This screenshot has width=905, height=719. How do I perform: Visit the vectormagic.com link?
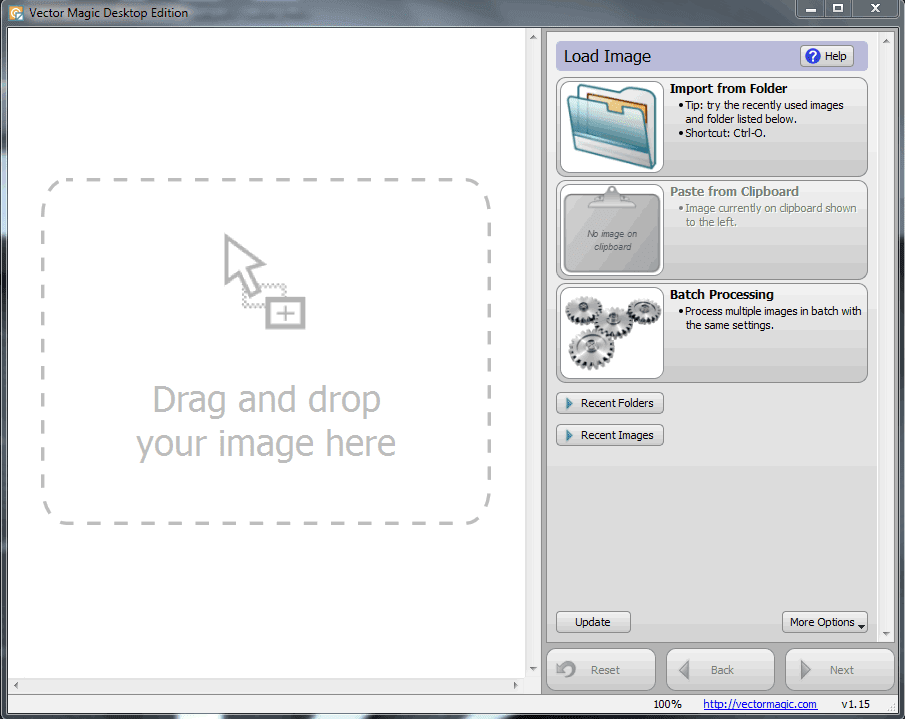(x=759, y=704)
